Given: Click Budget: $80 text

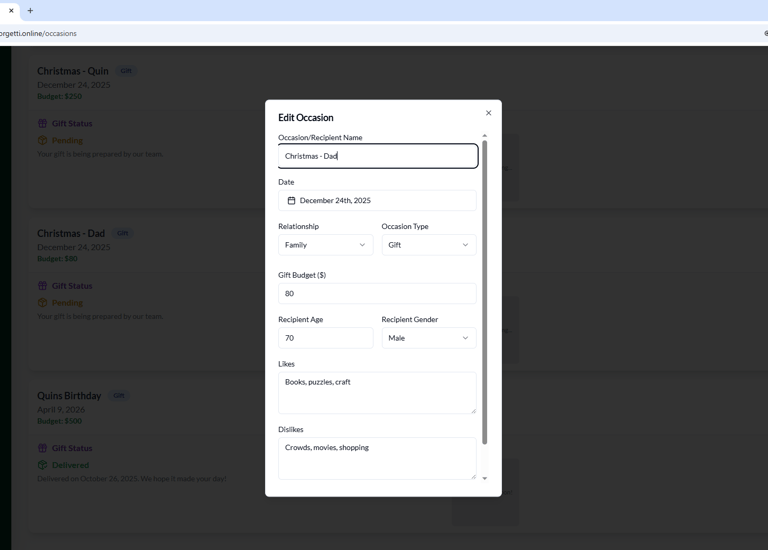Looking at the screenshot, I should tap(57, 259).
